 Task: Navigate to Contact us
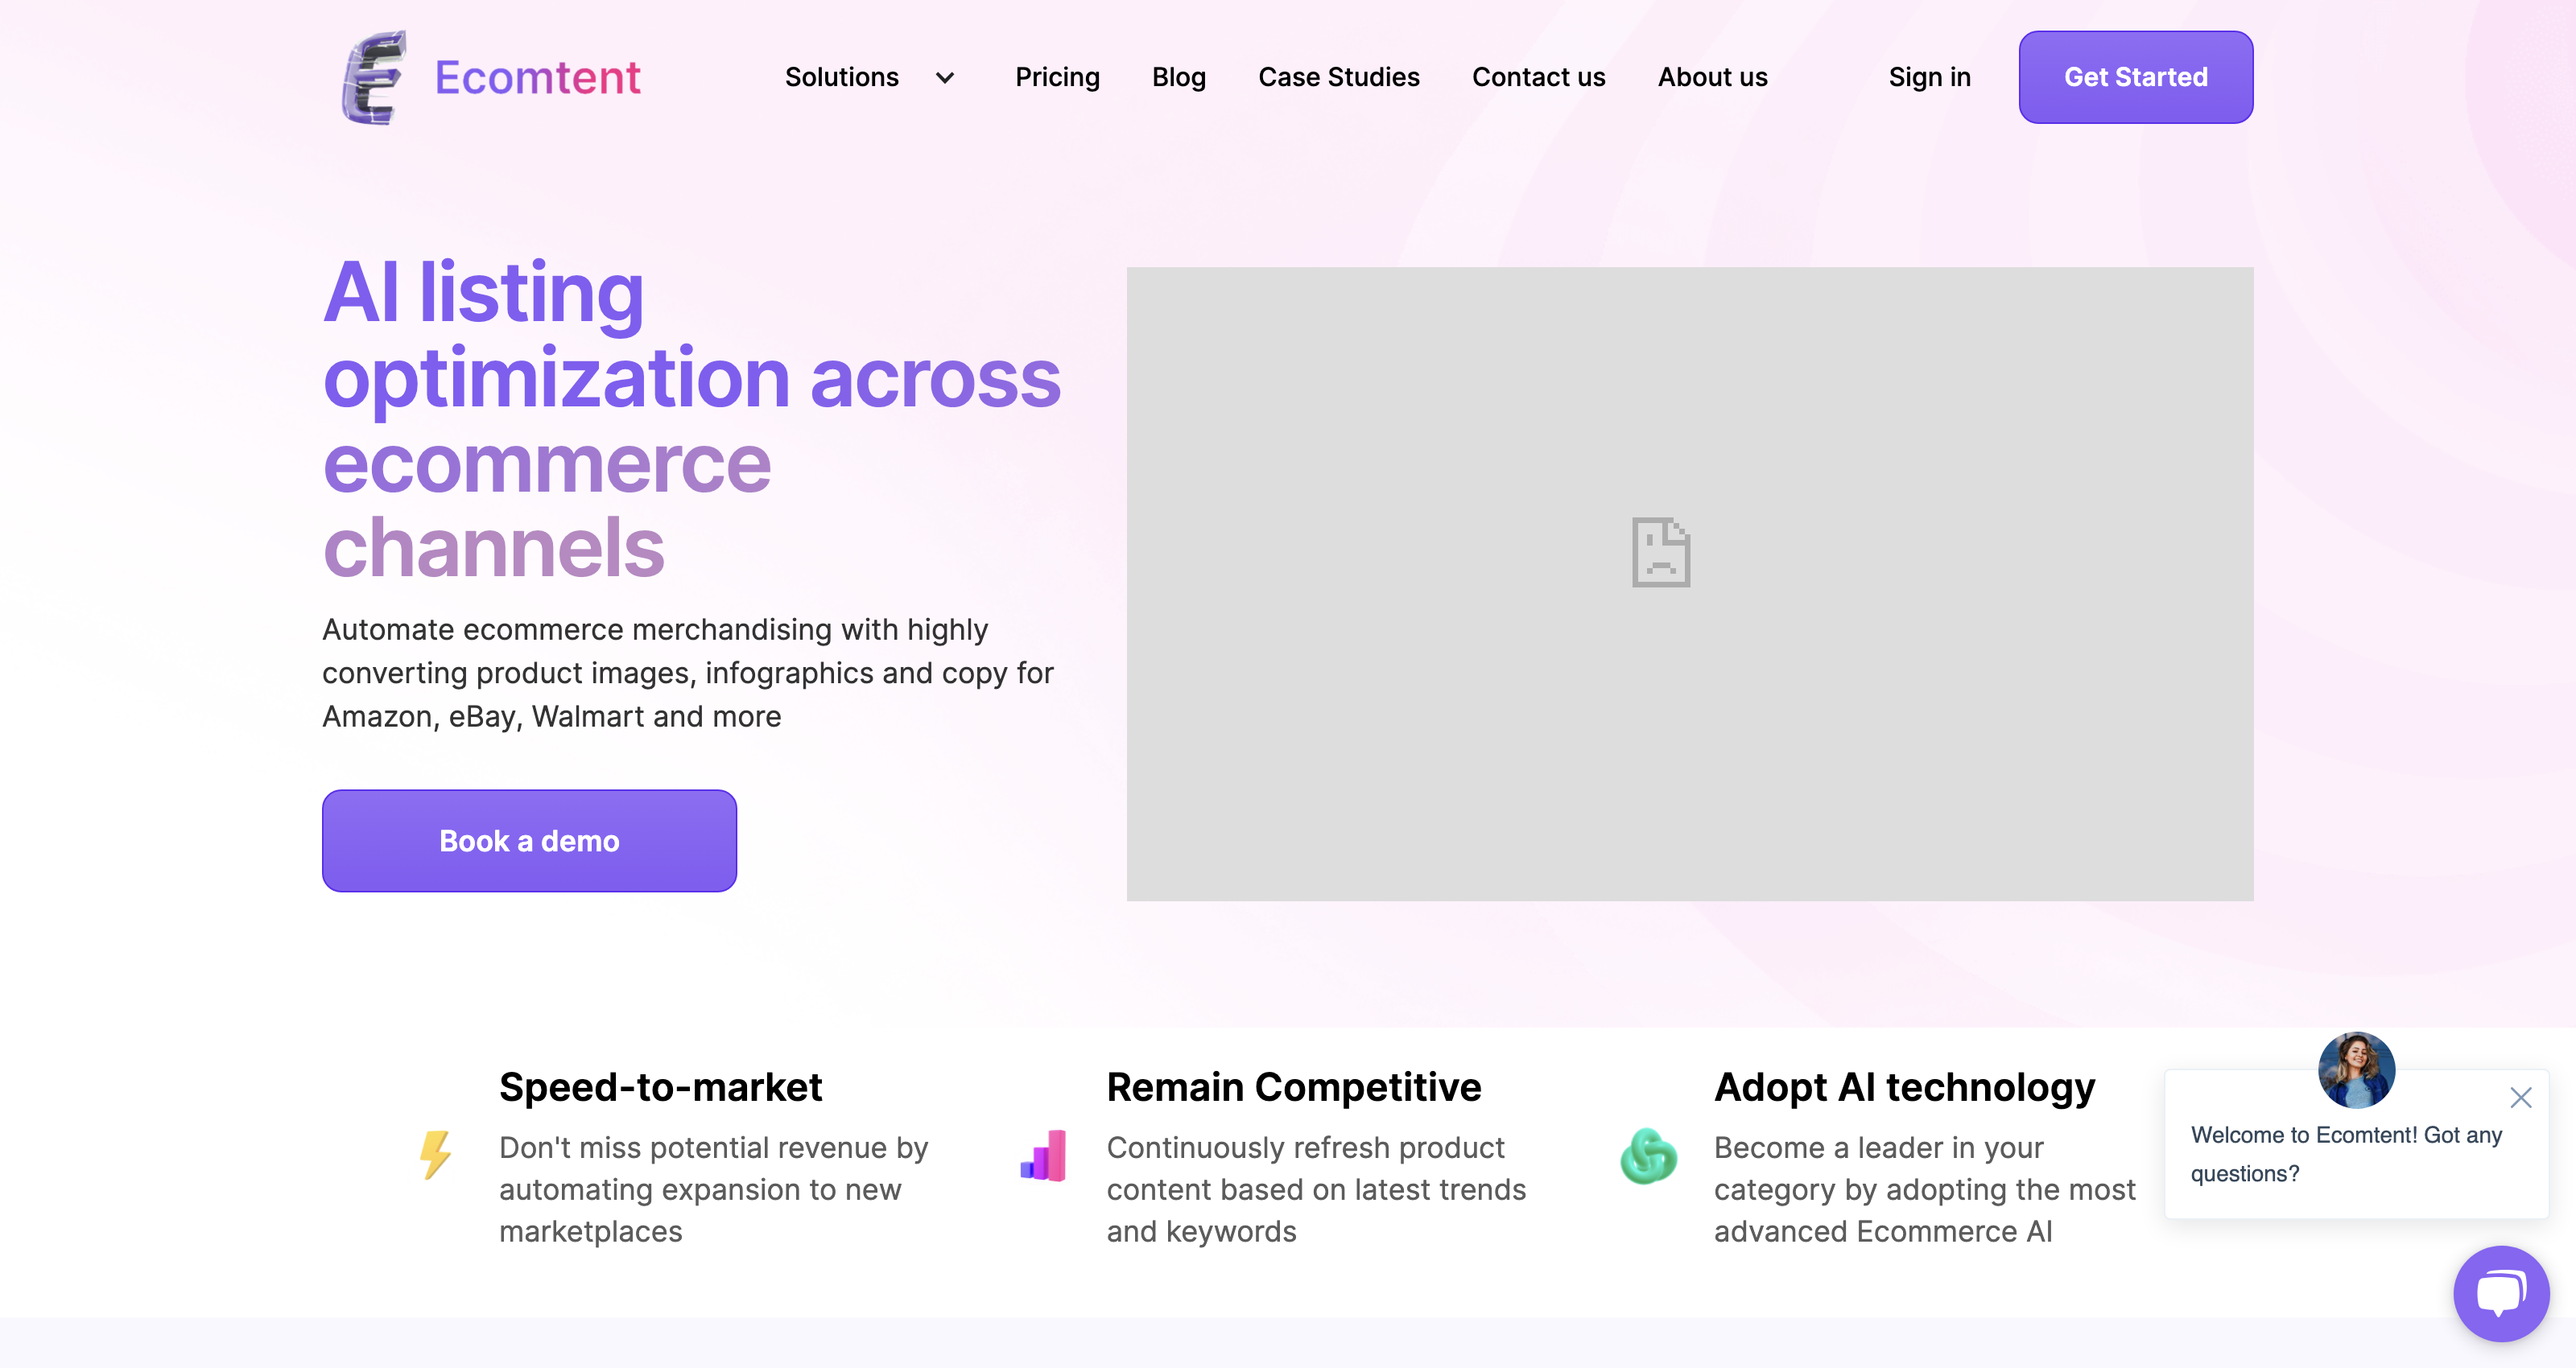1538,77
